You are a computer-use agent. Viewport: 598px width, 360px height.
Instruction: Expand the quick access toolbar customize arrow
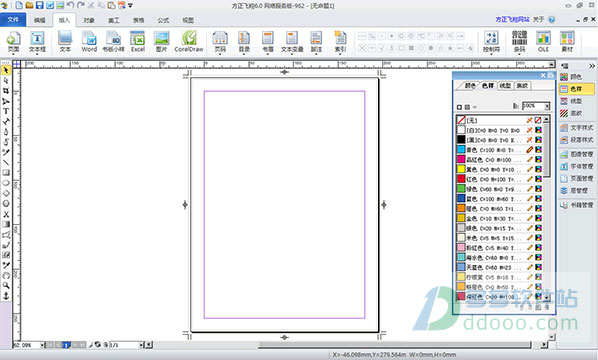coord(131,6)
